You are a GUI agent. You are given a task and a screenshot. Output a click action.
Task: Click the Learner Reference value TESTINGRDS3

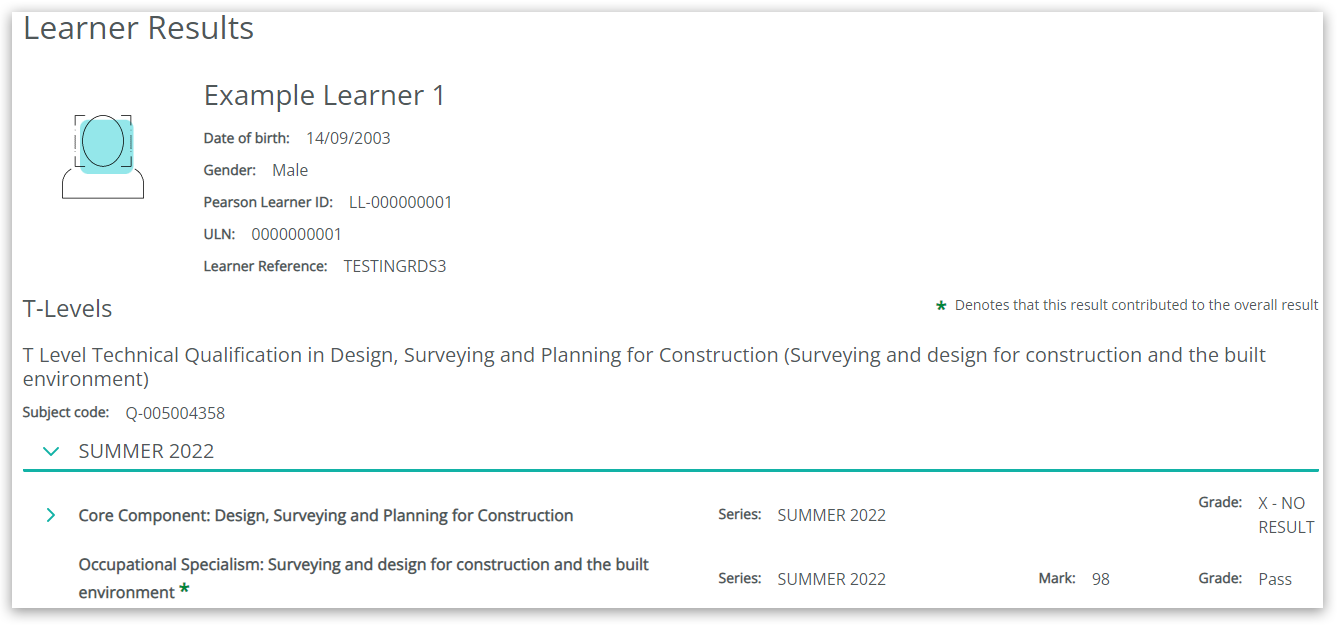coord(394,266)
